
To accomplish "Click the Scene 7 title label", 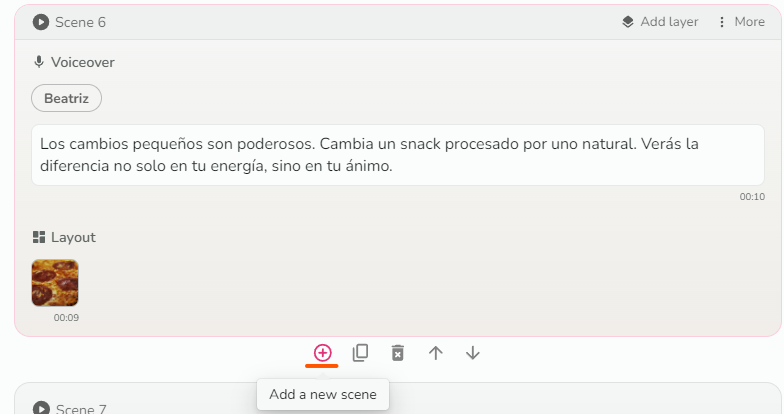I will [x=80, y=408].
